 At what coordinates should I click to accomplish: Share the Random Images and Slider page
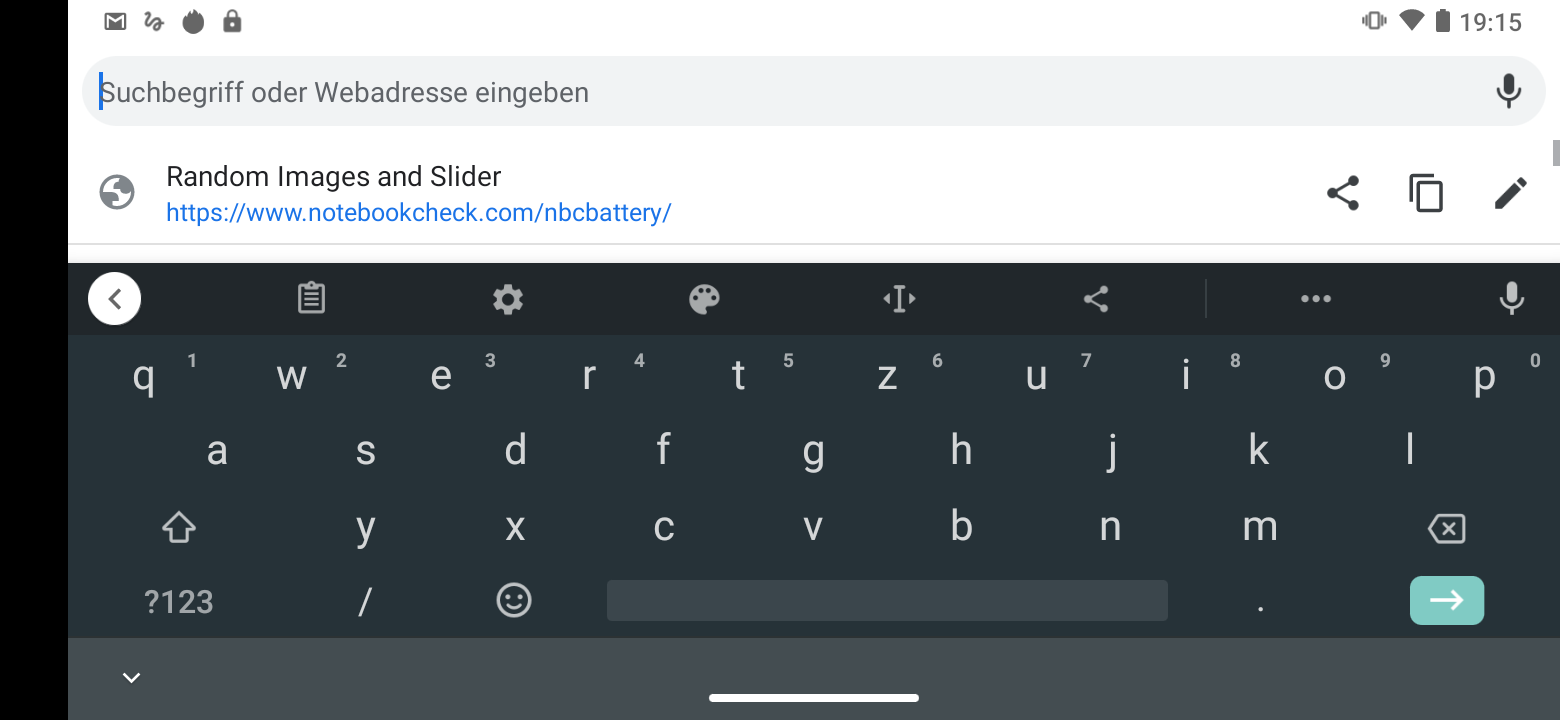[x=1343, y=192]
